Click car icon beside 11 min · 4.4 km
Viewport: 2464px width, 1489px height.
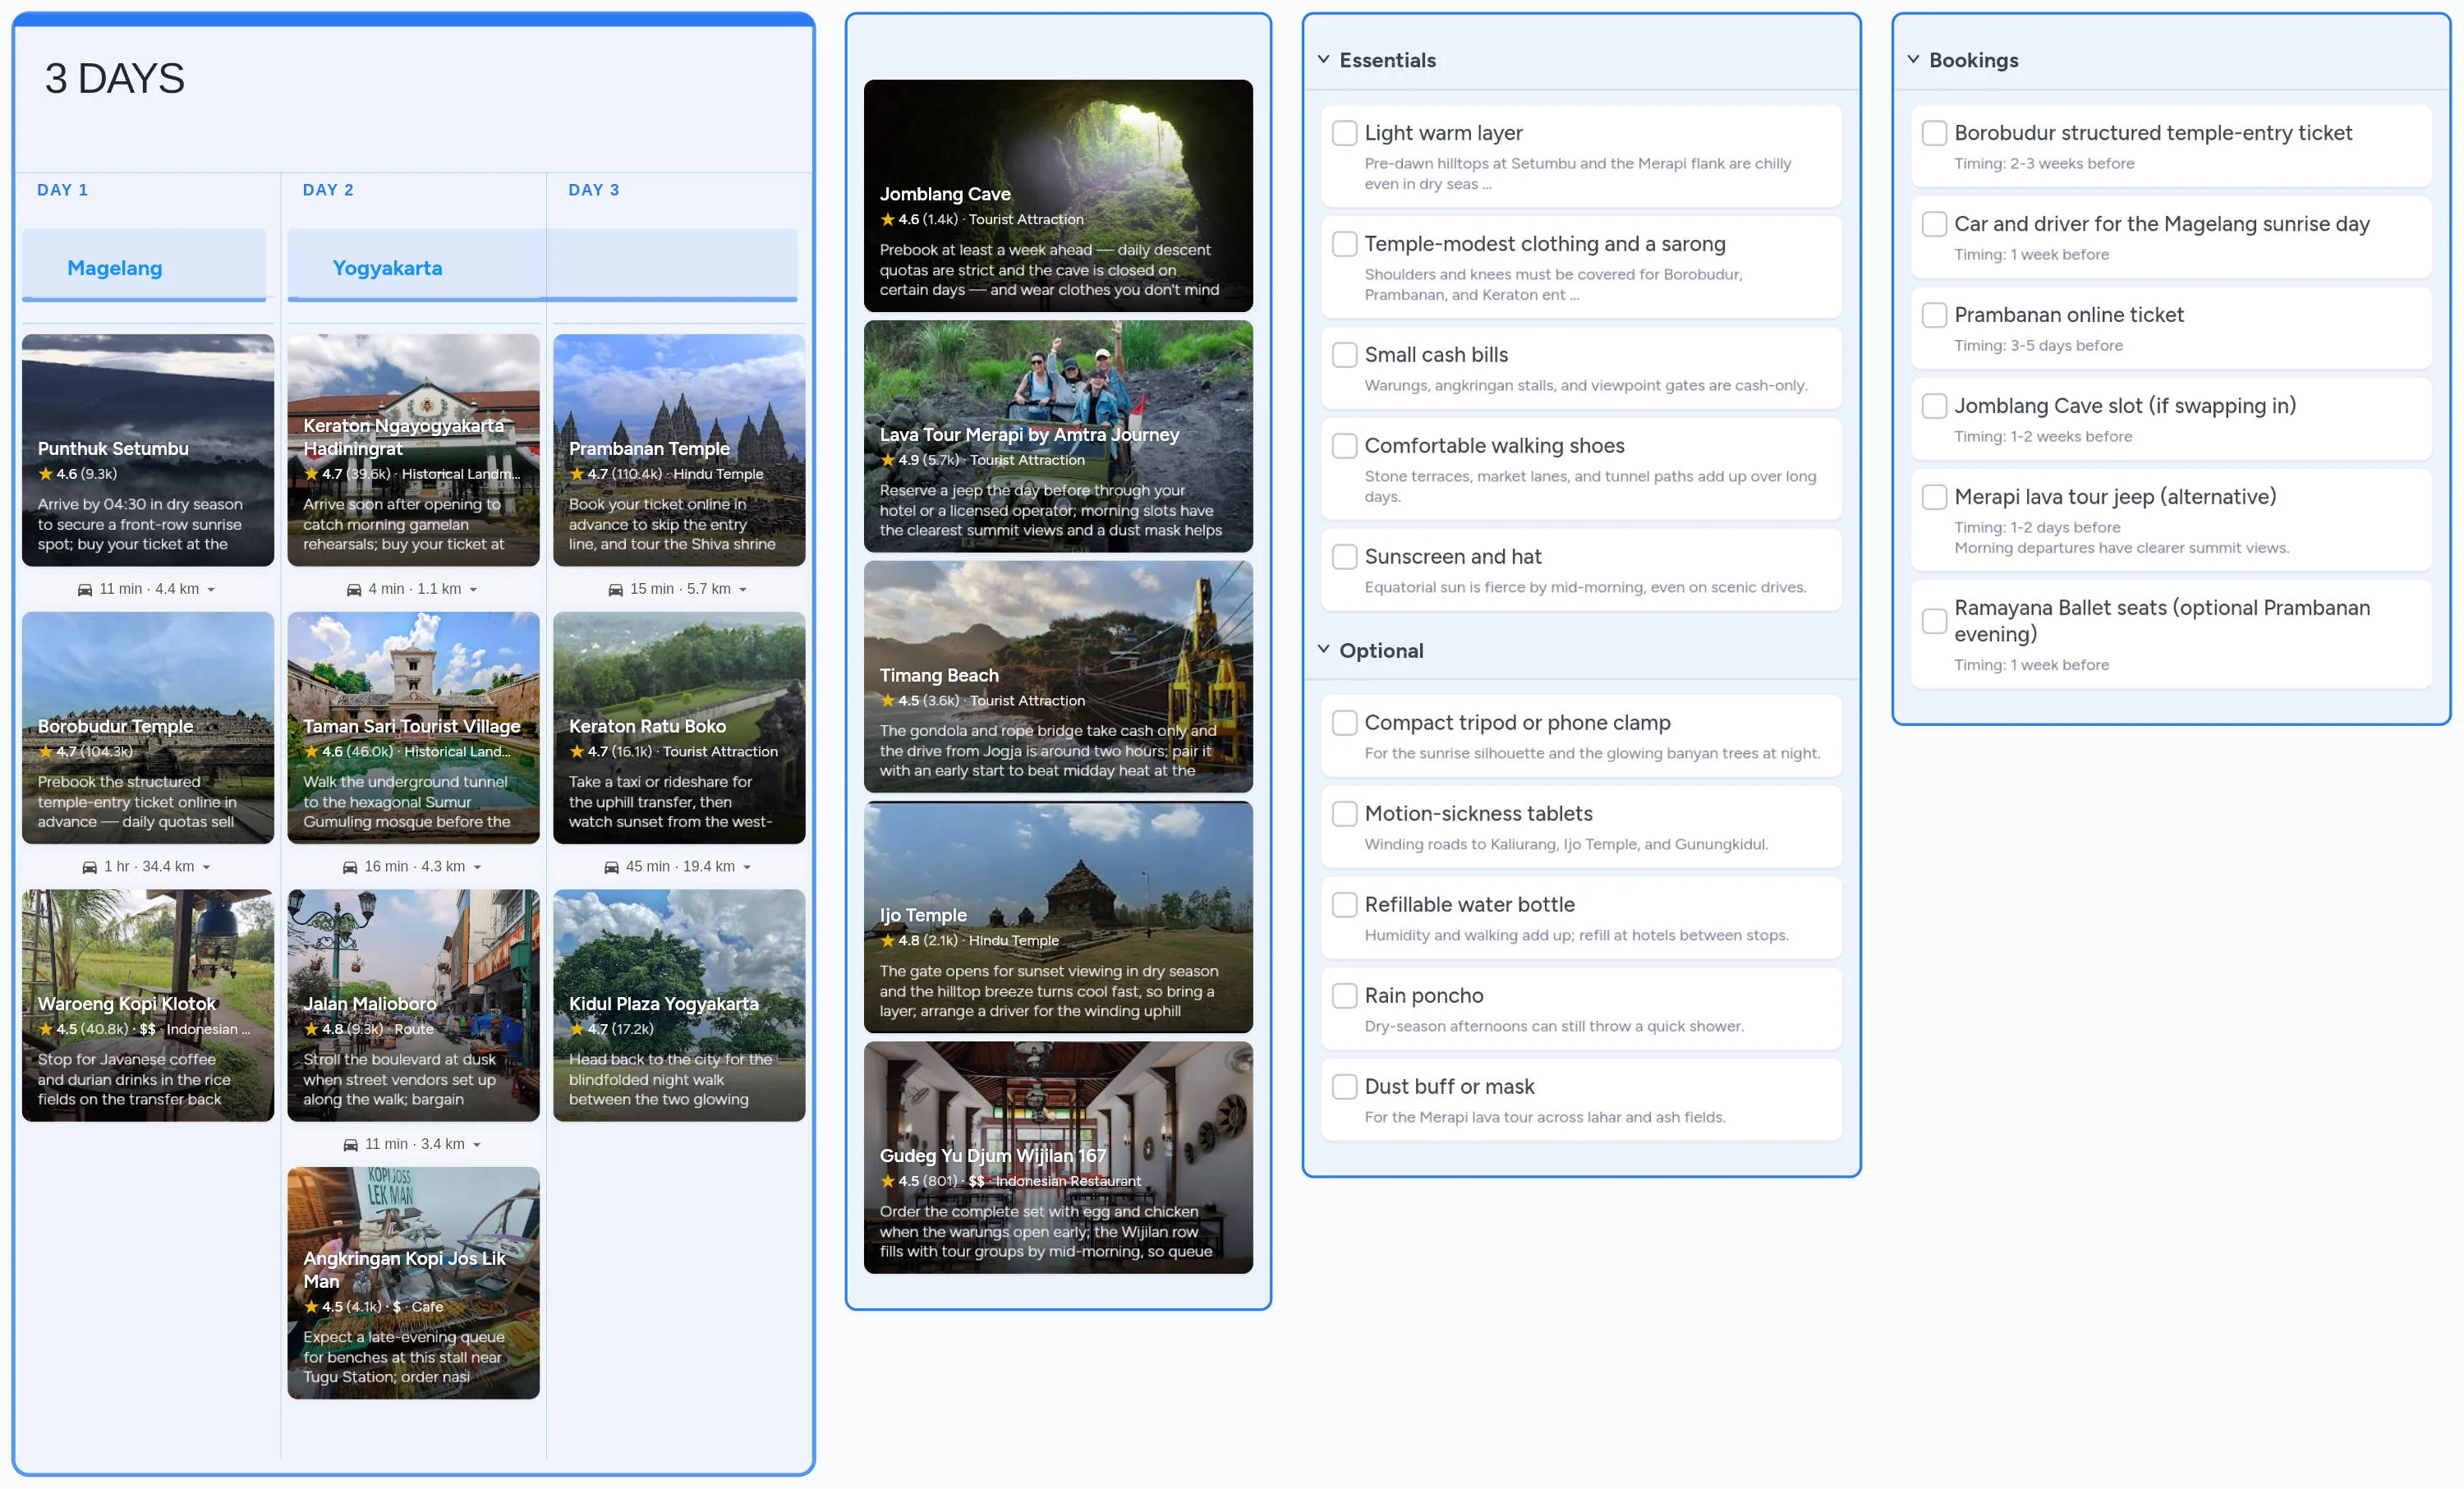(x=85, y=589)
